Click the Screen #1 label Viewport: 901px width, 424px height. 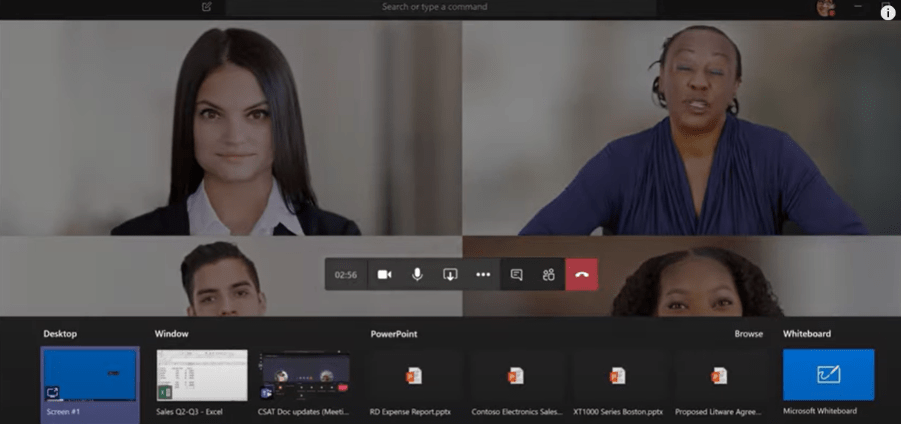point(62,411)
